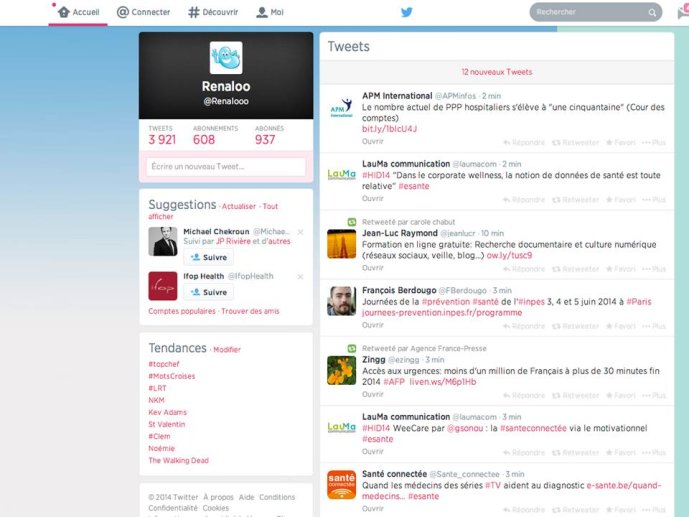Open Zingg flower avatar
Viewport: 689px width, 517px height.
341,370
